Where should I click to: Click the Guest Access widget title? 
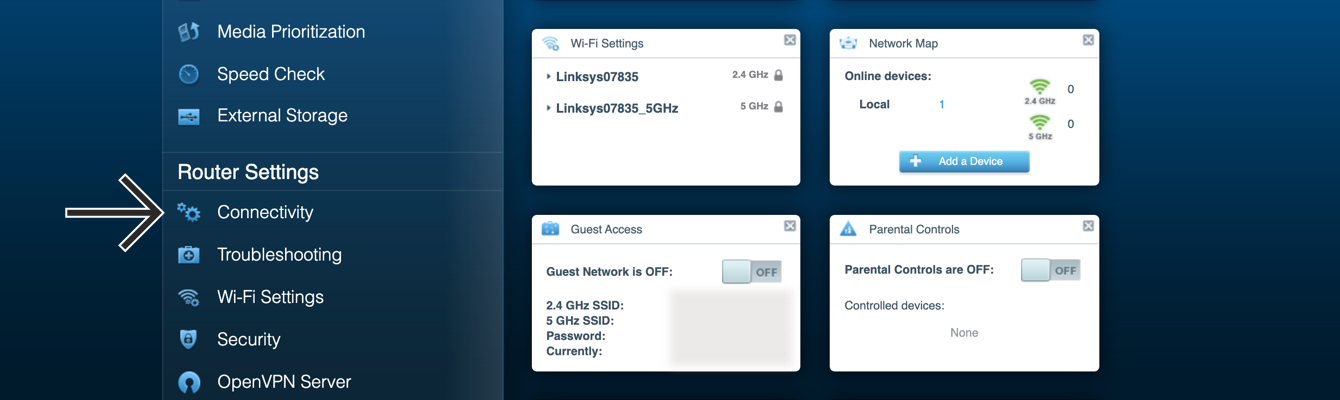tap(606, 229)
